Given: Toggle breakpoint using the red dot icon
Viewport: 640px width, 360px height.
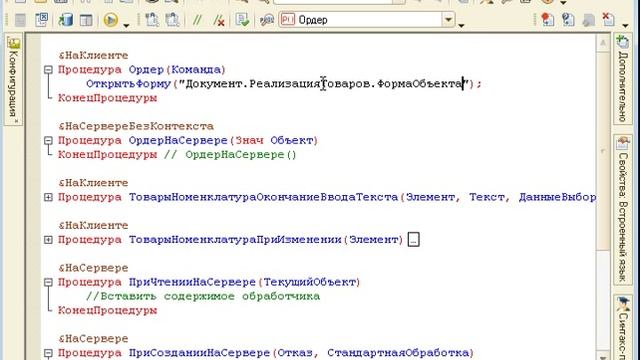Looking at the screenshot, I should 547,20.
